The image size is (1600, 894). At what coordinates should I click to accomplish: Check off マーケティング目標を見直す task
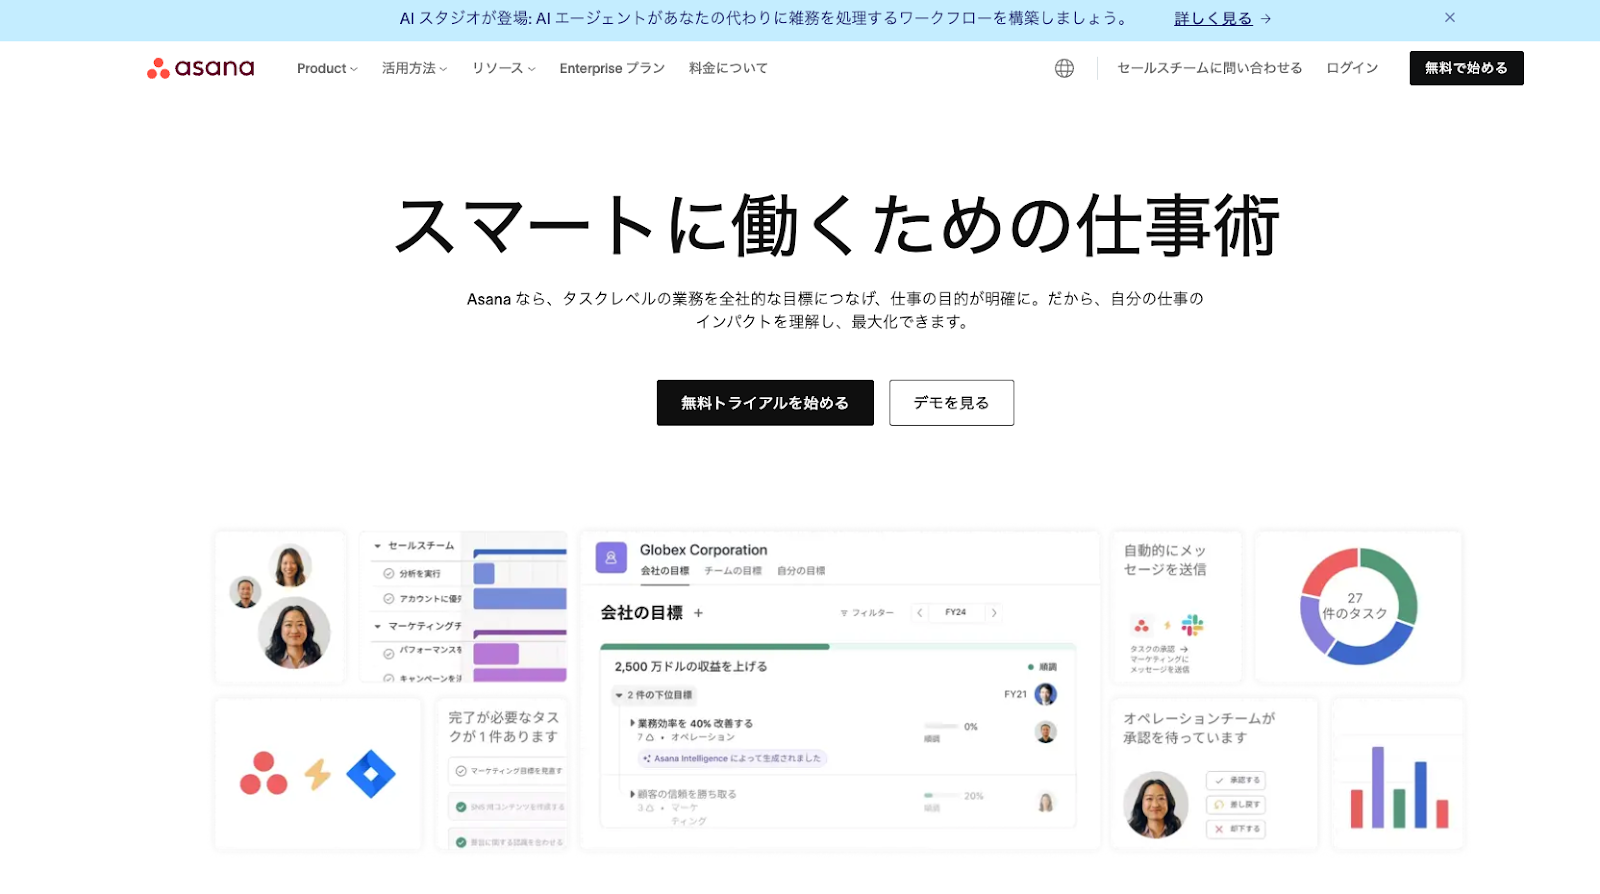pyautogui.click(x=461, y=771)
